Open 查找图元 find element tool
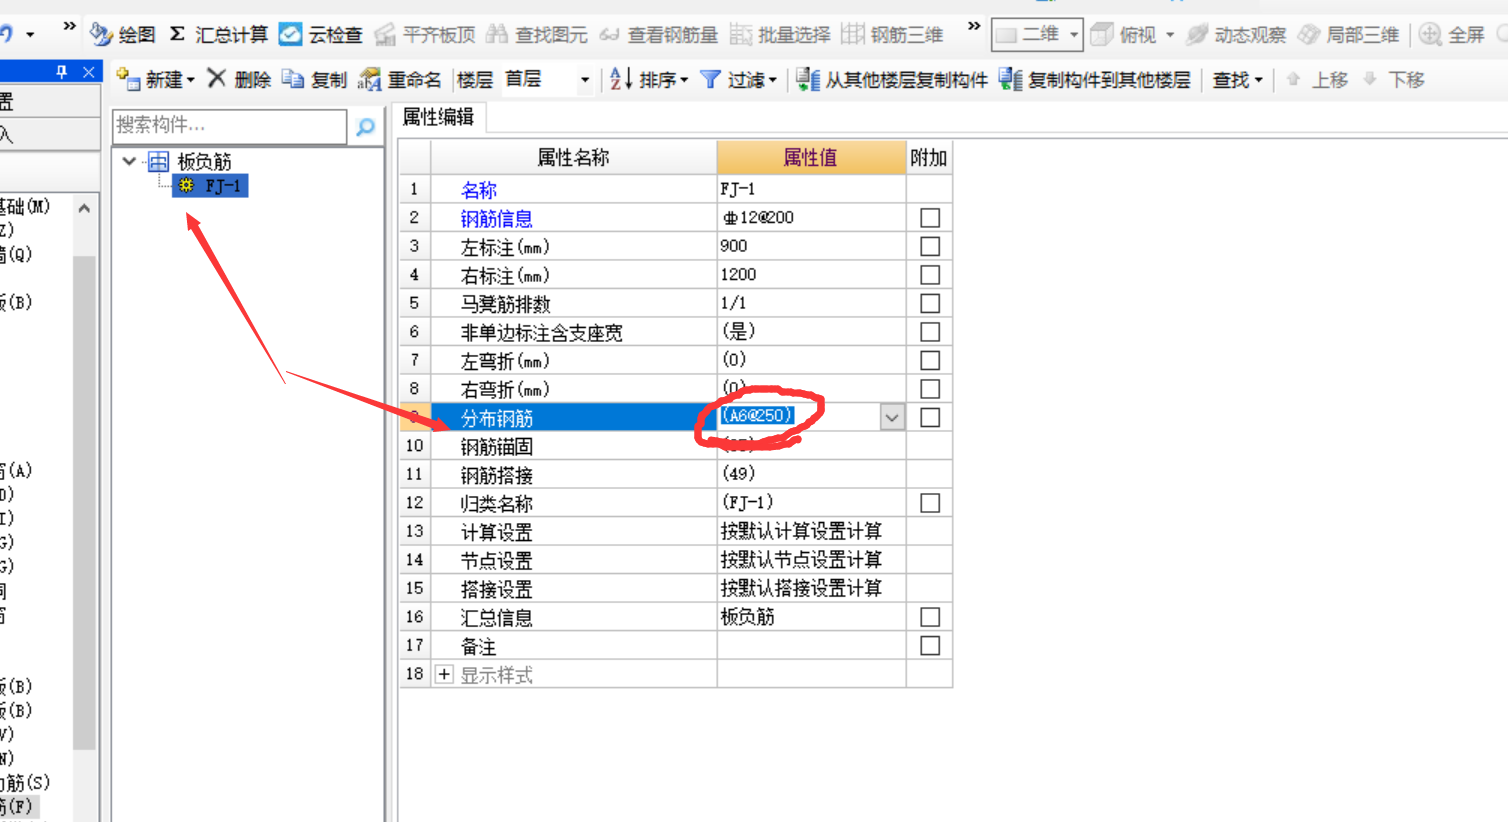Viewport: 1508px width, 822px height. click(537, 35)
